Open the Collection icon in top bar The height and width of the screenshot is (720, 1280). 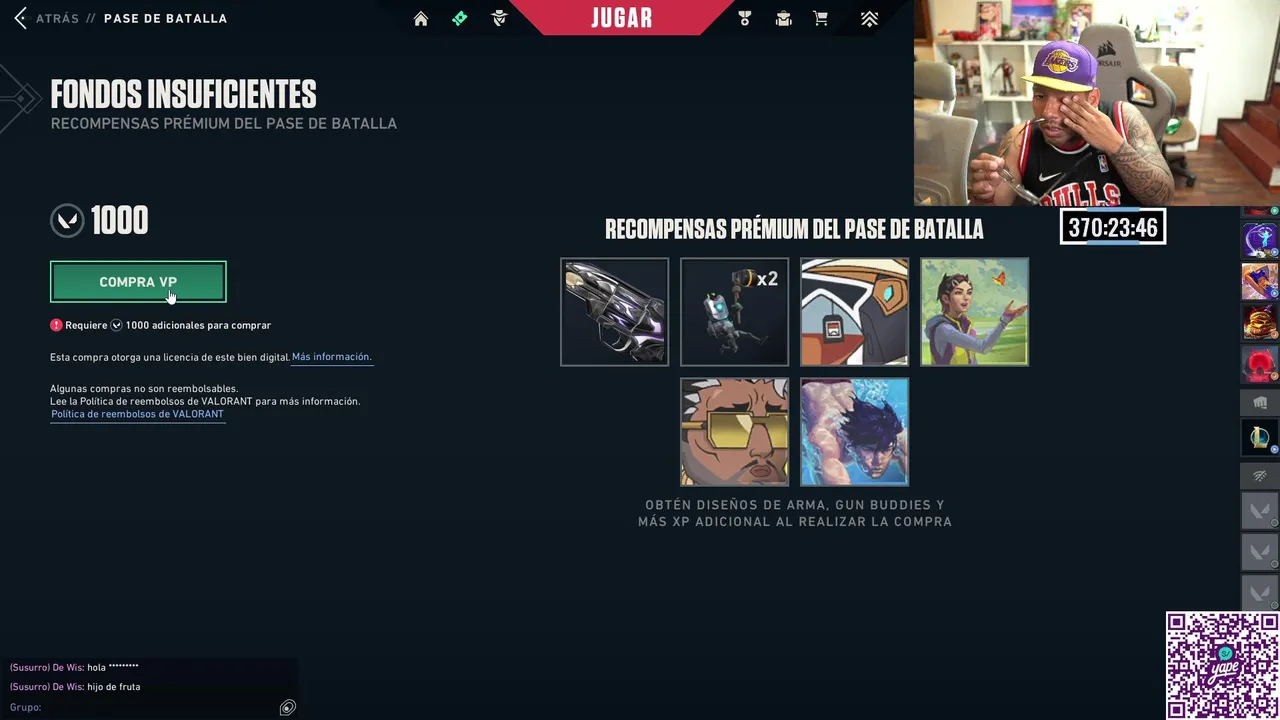coord(783,18)
